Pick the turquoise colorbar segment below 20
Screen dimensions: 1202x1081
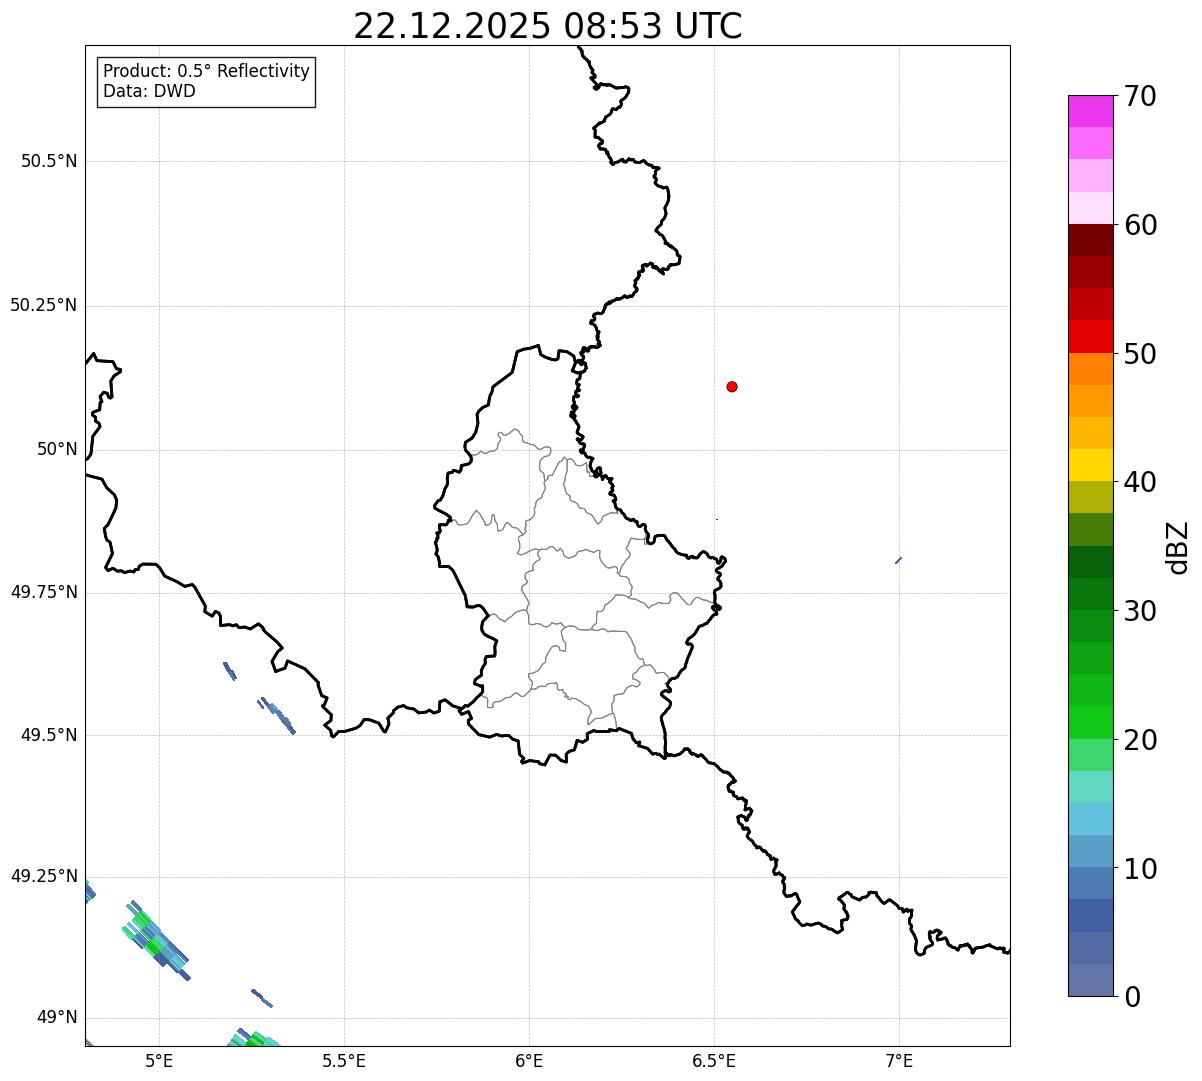click(x=1090, y=787)
